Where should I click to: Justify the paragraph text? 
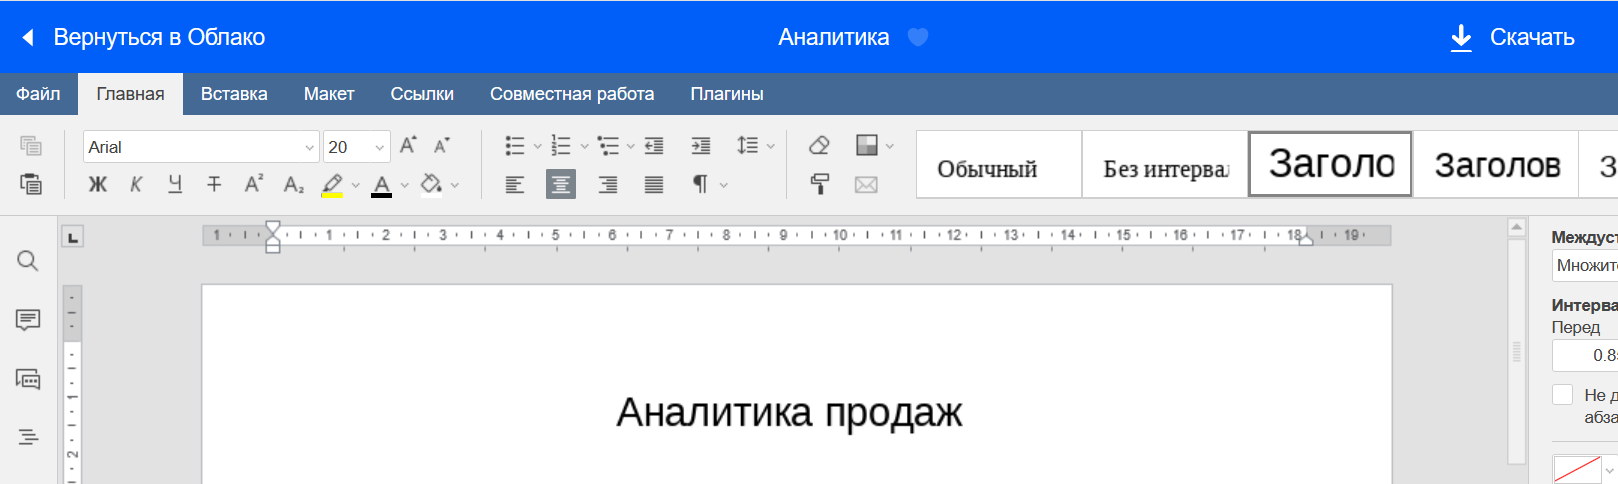tap(654, 185)
